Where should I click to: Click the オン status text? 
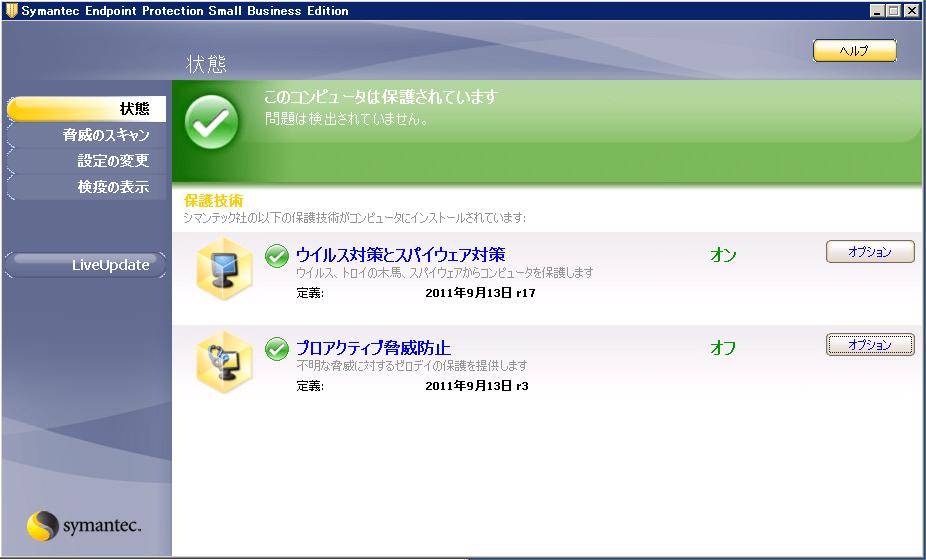[x=723, y=255]
